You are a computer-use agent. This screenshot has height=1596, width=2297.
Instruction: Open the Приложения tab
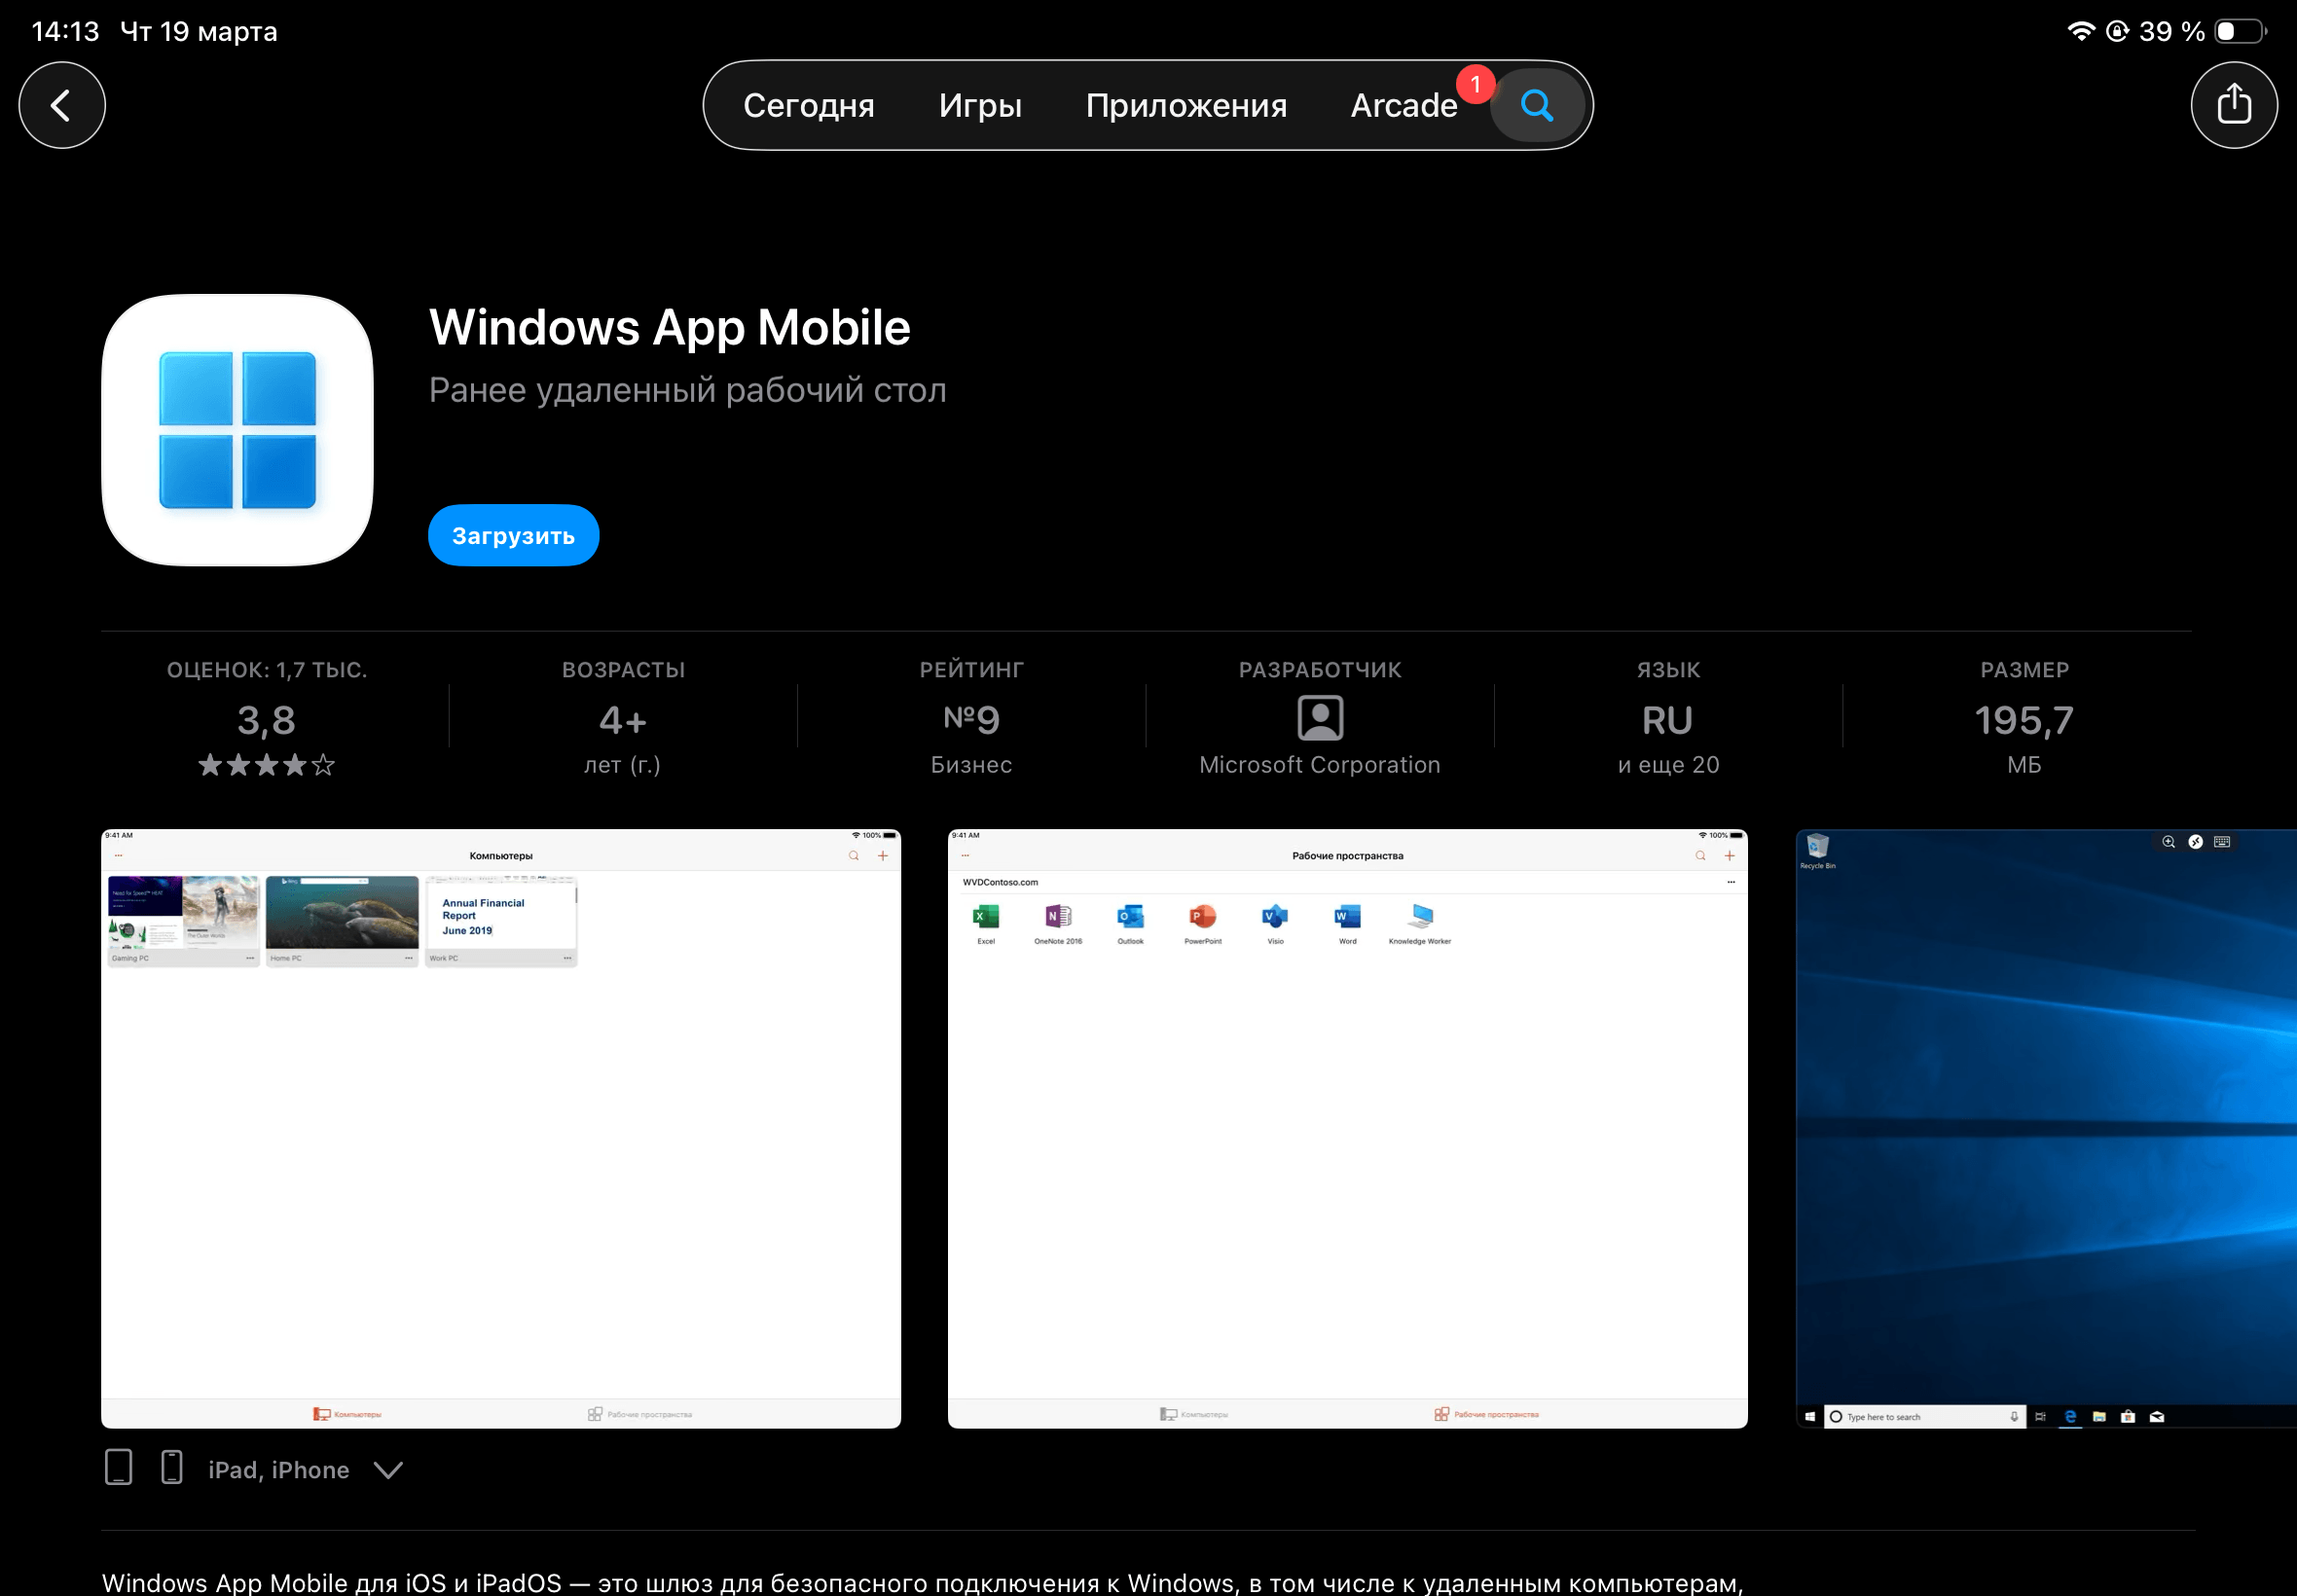pos(1186,105)
